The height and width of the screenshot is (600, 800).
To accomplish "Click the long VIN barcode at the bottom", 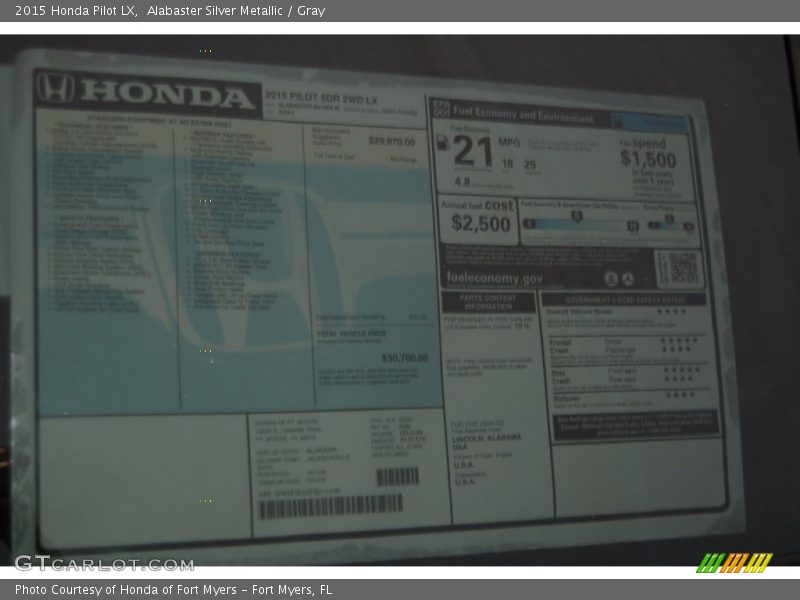I will point(331,507).
